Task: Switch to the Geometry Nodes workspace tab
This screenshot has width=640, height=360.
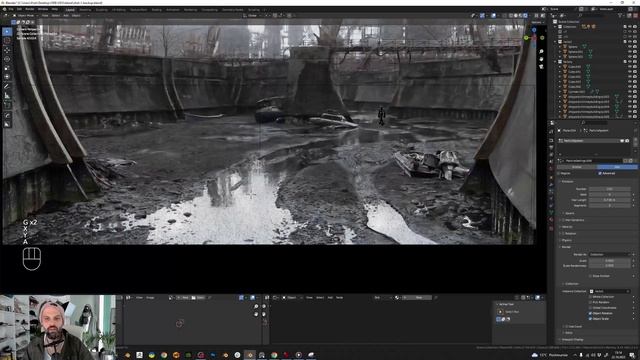Action: 233,9
